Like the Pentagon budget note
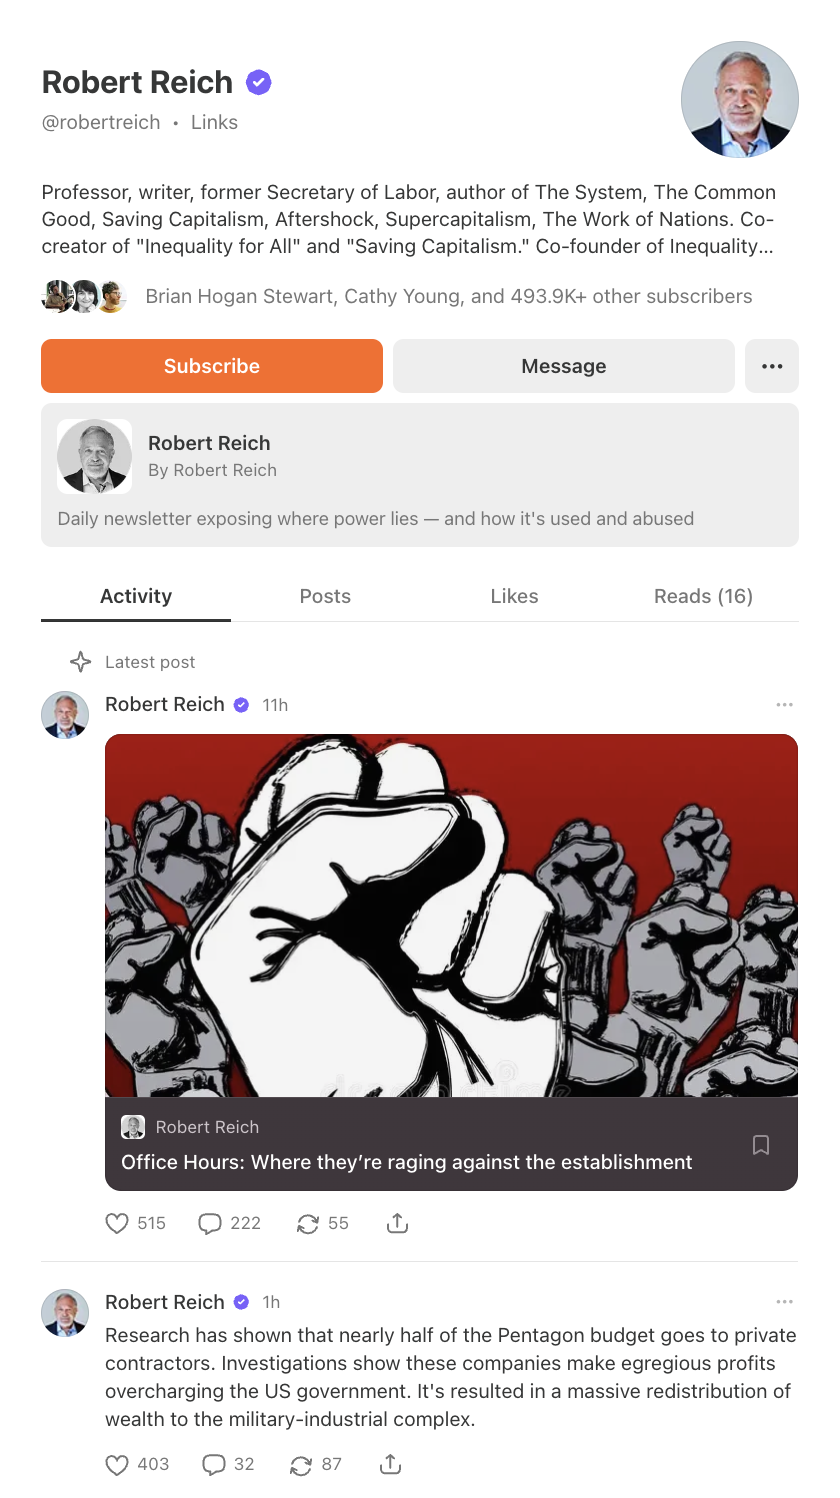The height and width of the screenshot is (1498, 840). pyautogui.click(x=137, y=1465)
